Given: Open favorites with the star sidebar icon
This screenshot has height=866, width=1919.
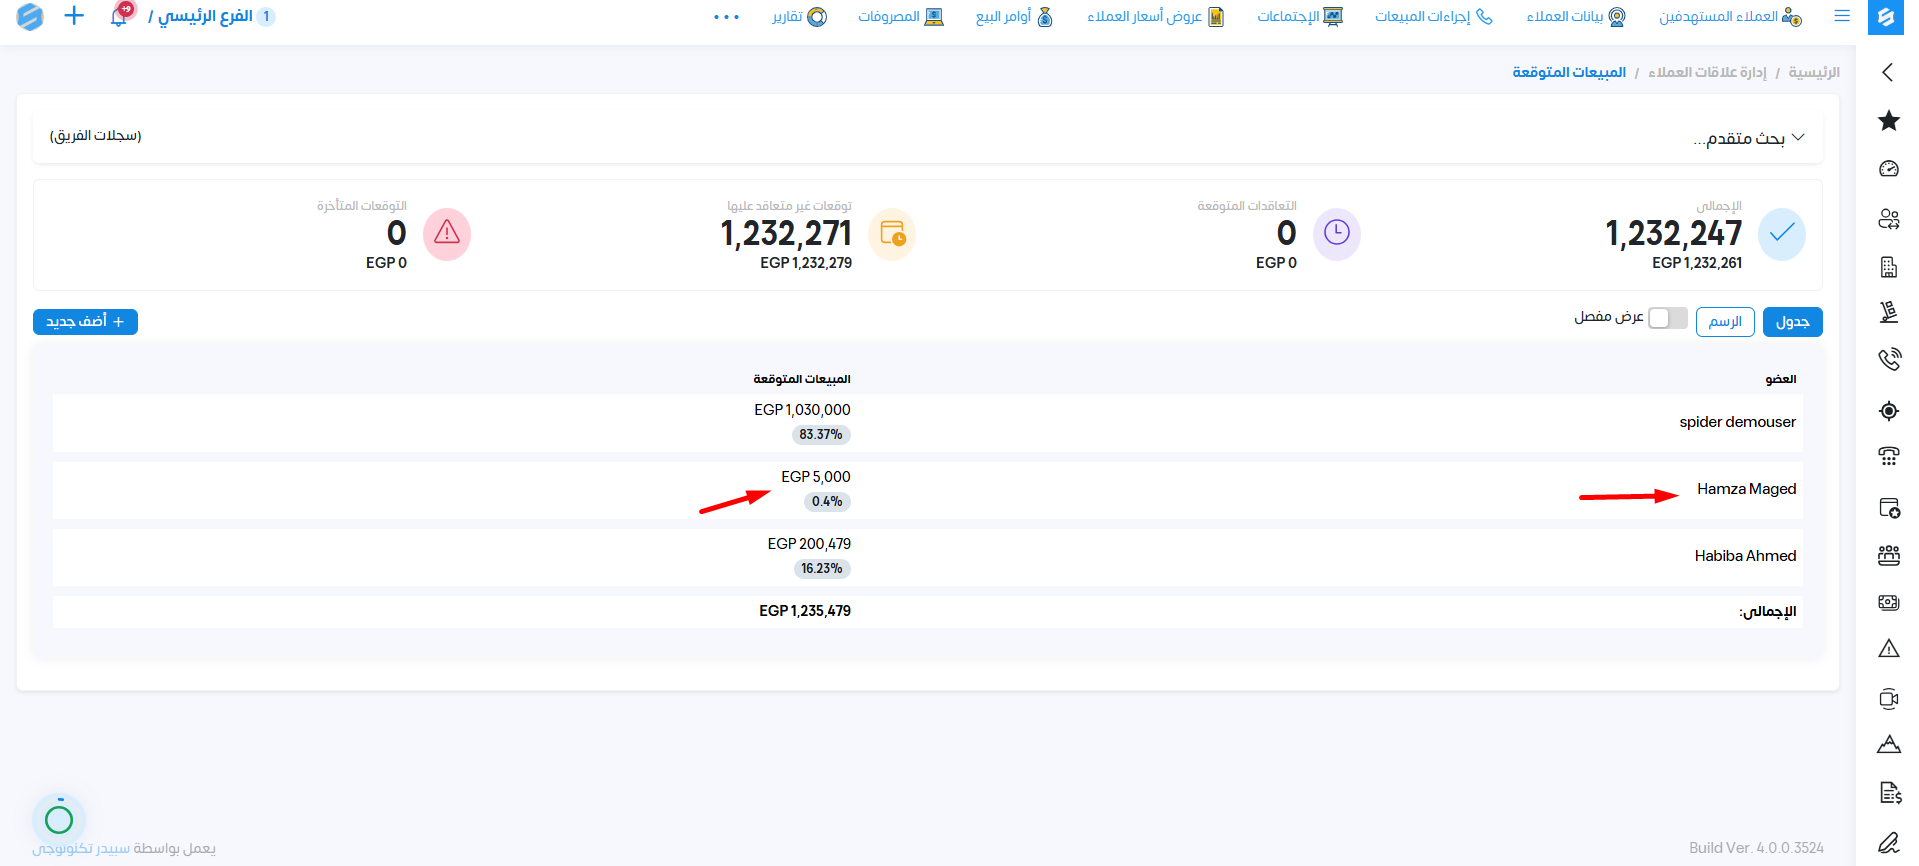Looking at the screenshot, I should click(1888, 121).
